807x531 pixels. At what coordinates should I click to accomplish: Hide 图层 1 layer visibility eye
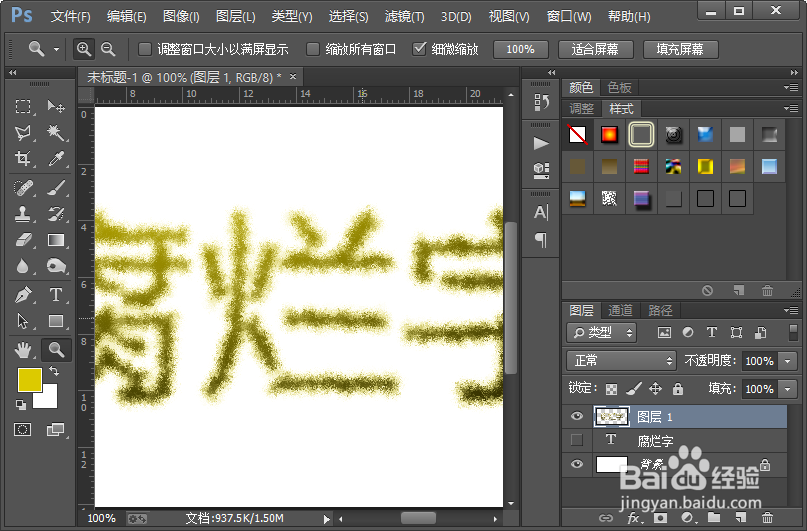click(x=577, y=416)
